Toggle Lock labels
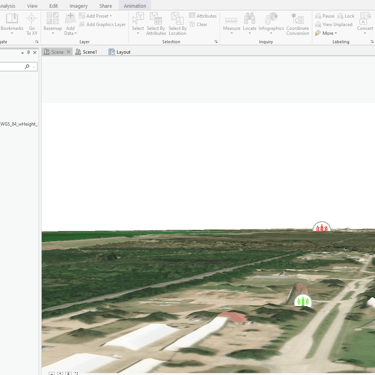Viewport: 375px width, 375px height. (346, 16)
